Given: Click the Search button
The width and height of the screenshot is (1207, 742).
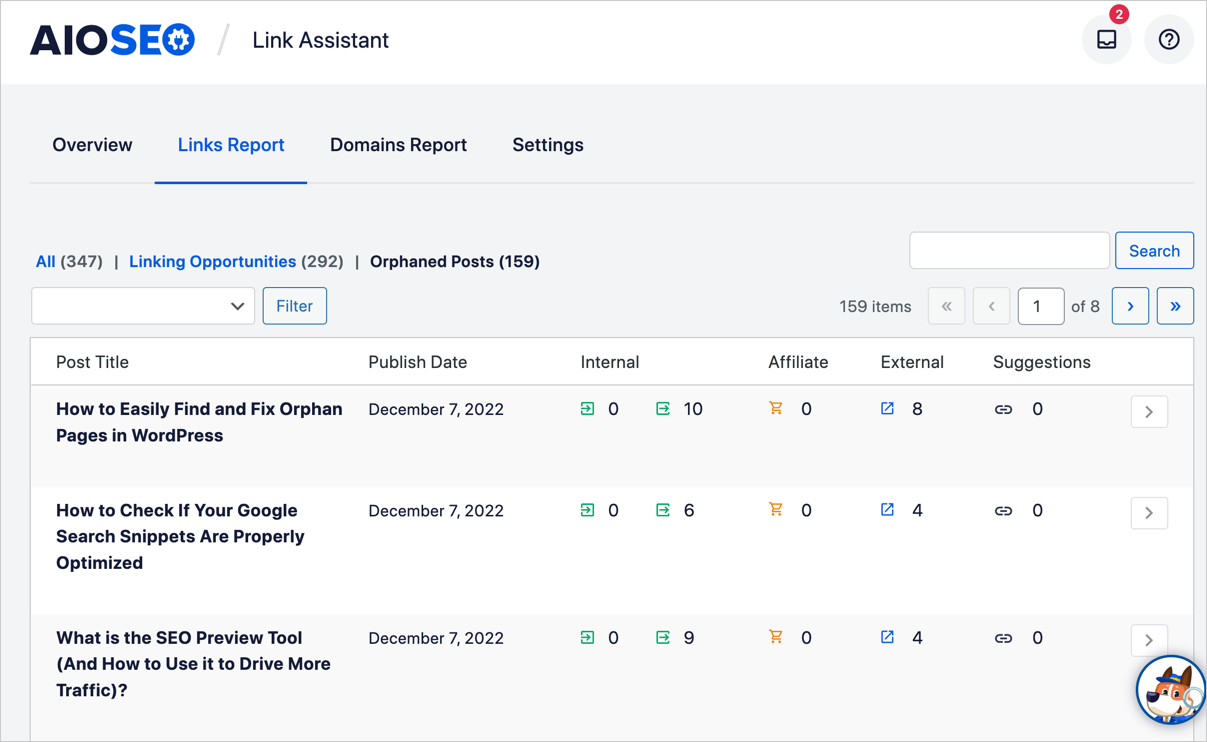Looking at the screenshot, I should [1154, 251].
